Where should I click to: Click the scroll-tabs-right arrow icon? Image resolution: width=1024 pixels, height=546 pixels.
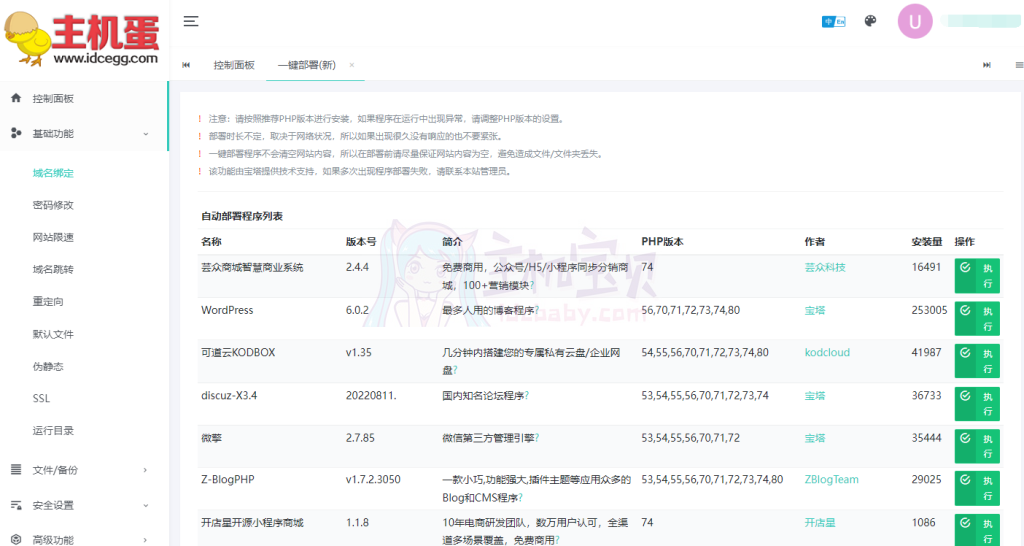pos(987,65)
